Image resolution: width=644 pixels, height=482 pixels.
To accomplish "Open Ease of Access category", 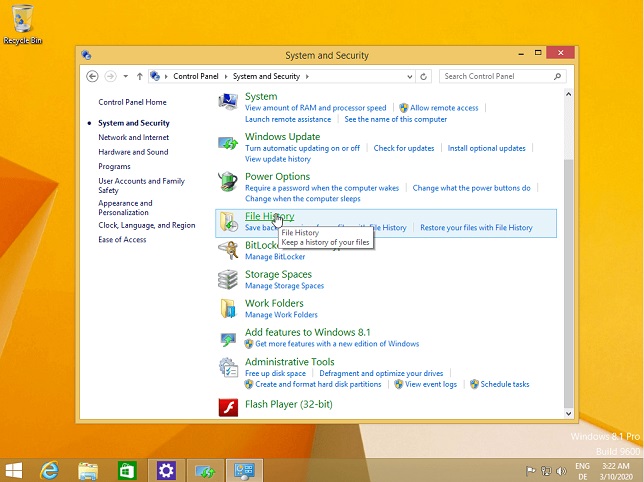I will coord(122,240).
